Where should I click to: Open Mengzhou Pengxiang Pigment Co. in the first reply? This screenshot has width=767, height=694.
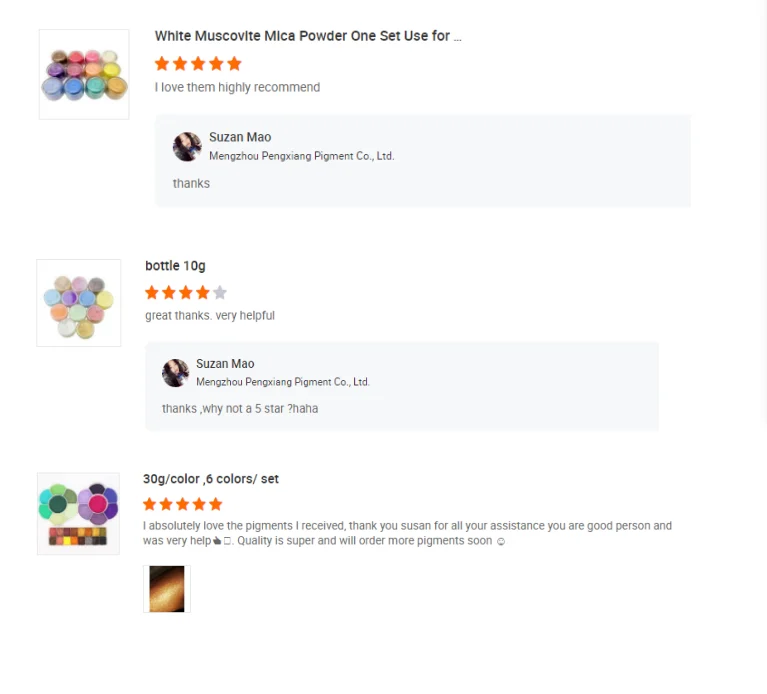pyautogui.click(x=302, y=156)
